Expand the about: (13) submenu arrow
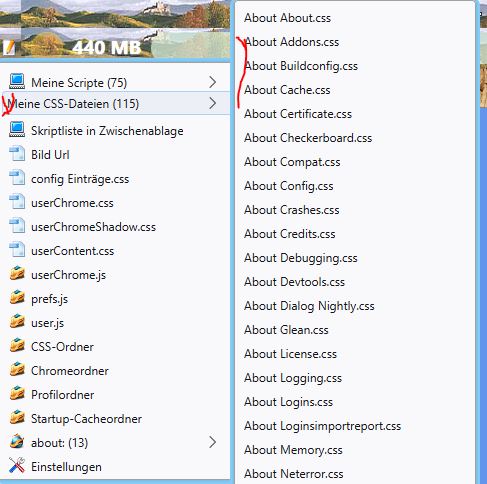The width and height of the screenshot is (487, 484). [x=212, y=442]
